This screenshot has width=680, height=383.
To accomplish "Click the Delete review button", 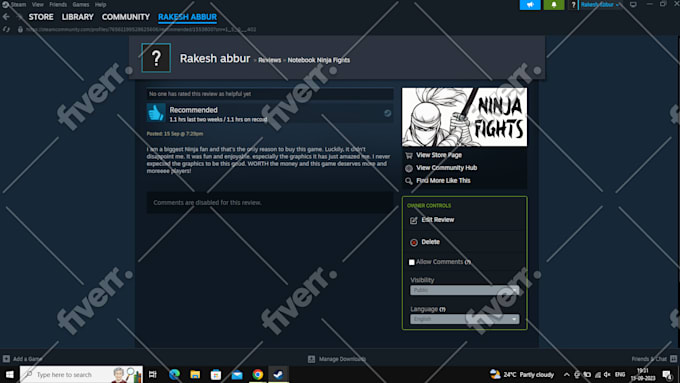I will (431, 242).
